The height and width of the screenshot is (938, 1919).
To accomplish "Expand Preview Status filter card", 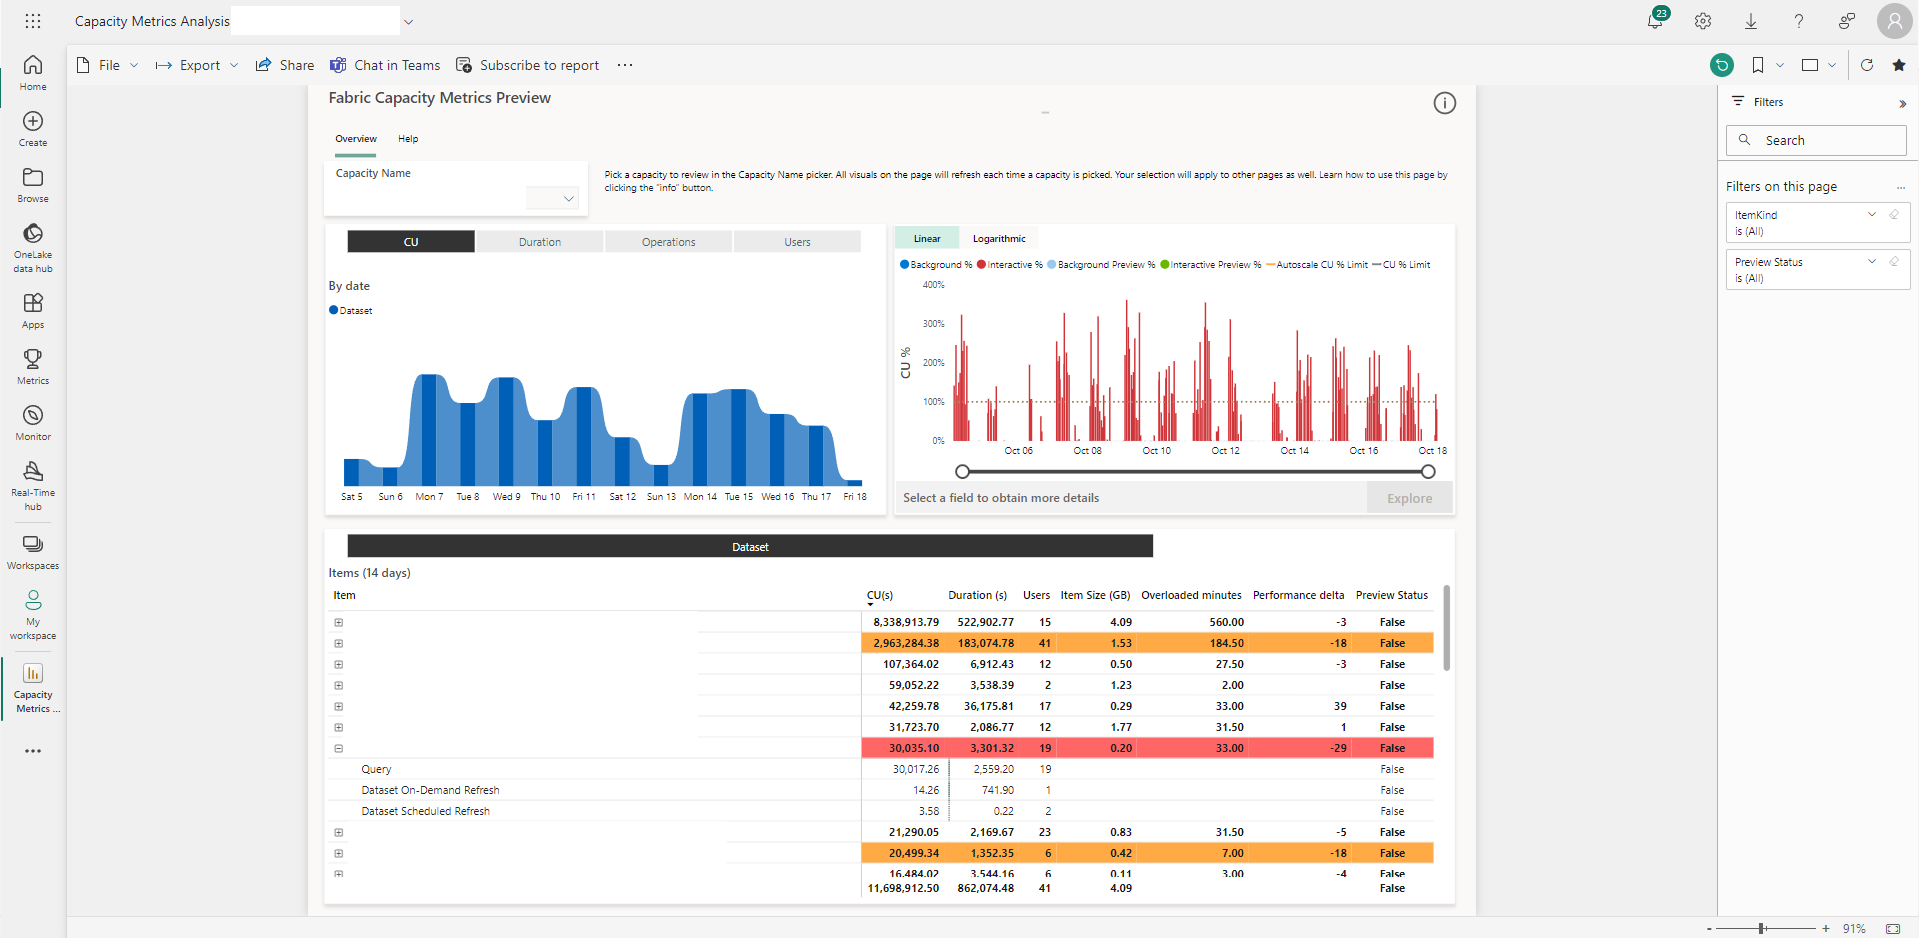I will [x=1872, y=261].
